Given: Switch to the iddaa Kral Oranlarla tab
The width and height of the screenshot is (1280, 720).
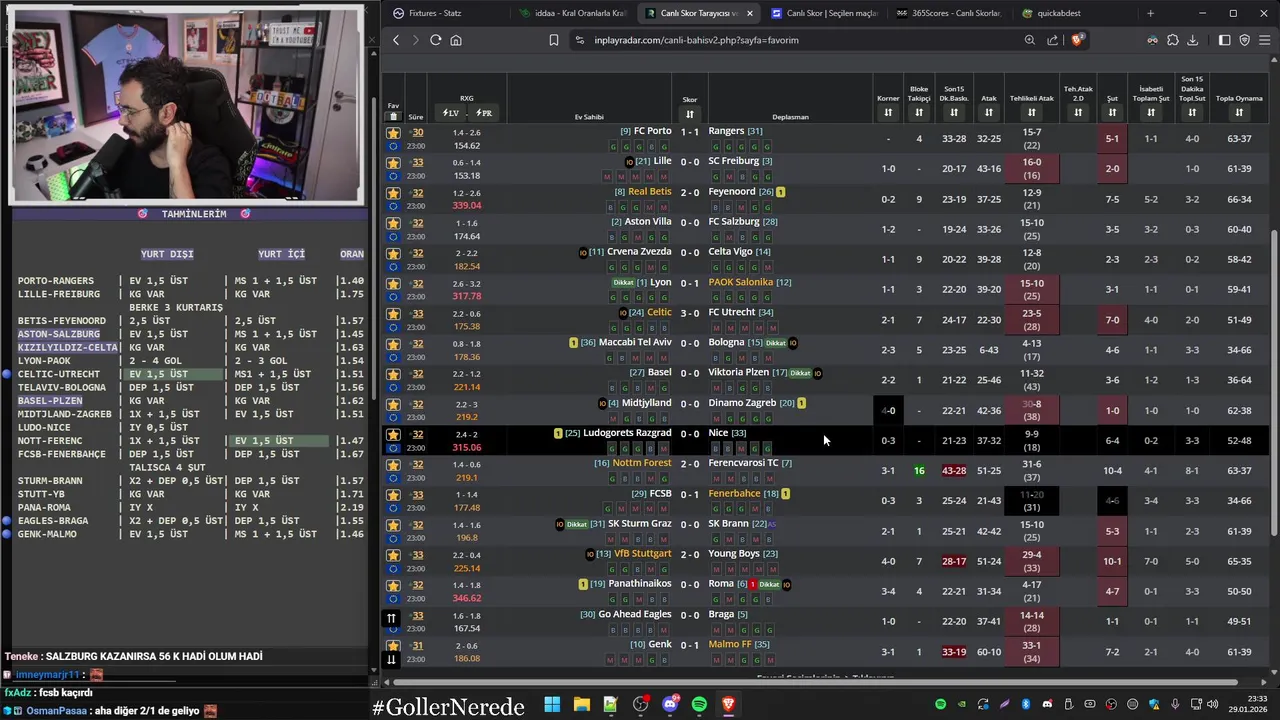Looking at the screenshot, I should (572, 13).
